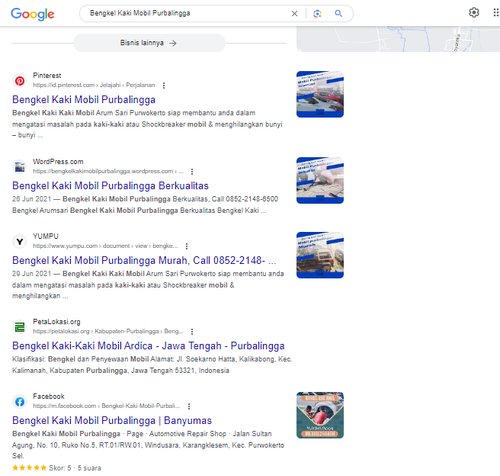The height and width of the screenshot is (476, 500).
Task: Open three-dot menu for YUMPU result
Action: pos(186,246)
